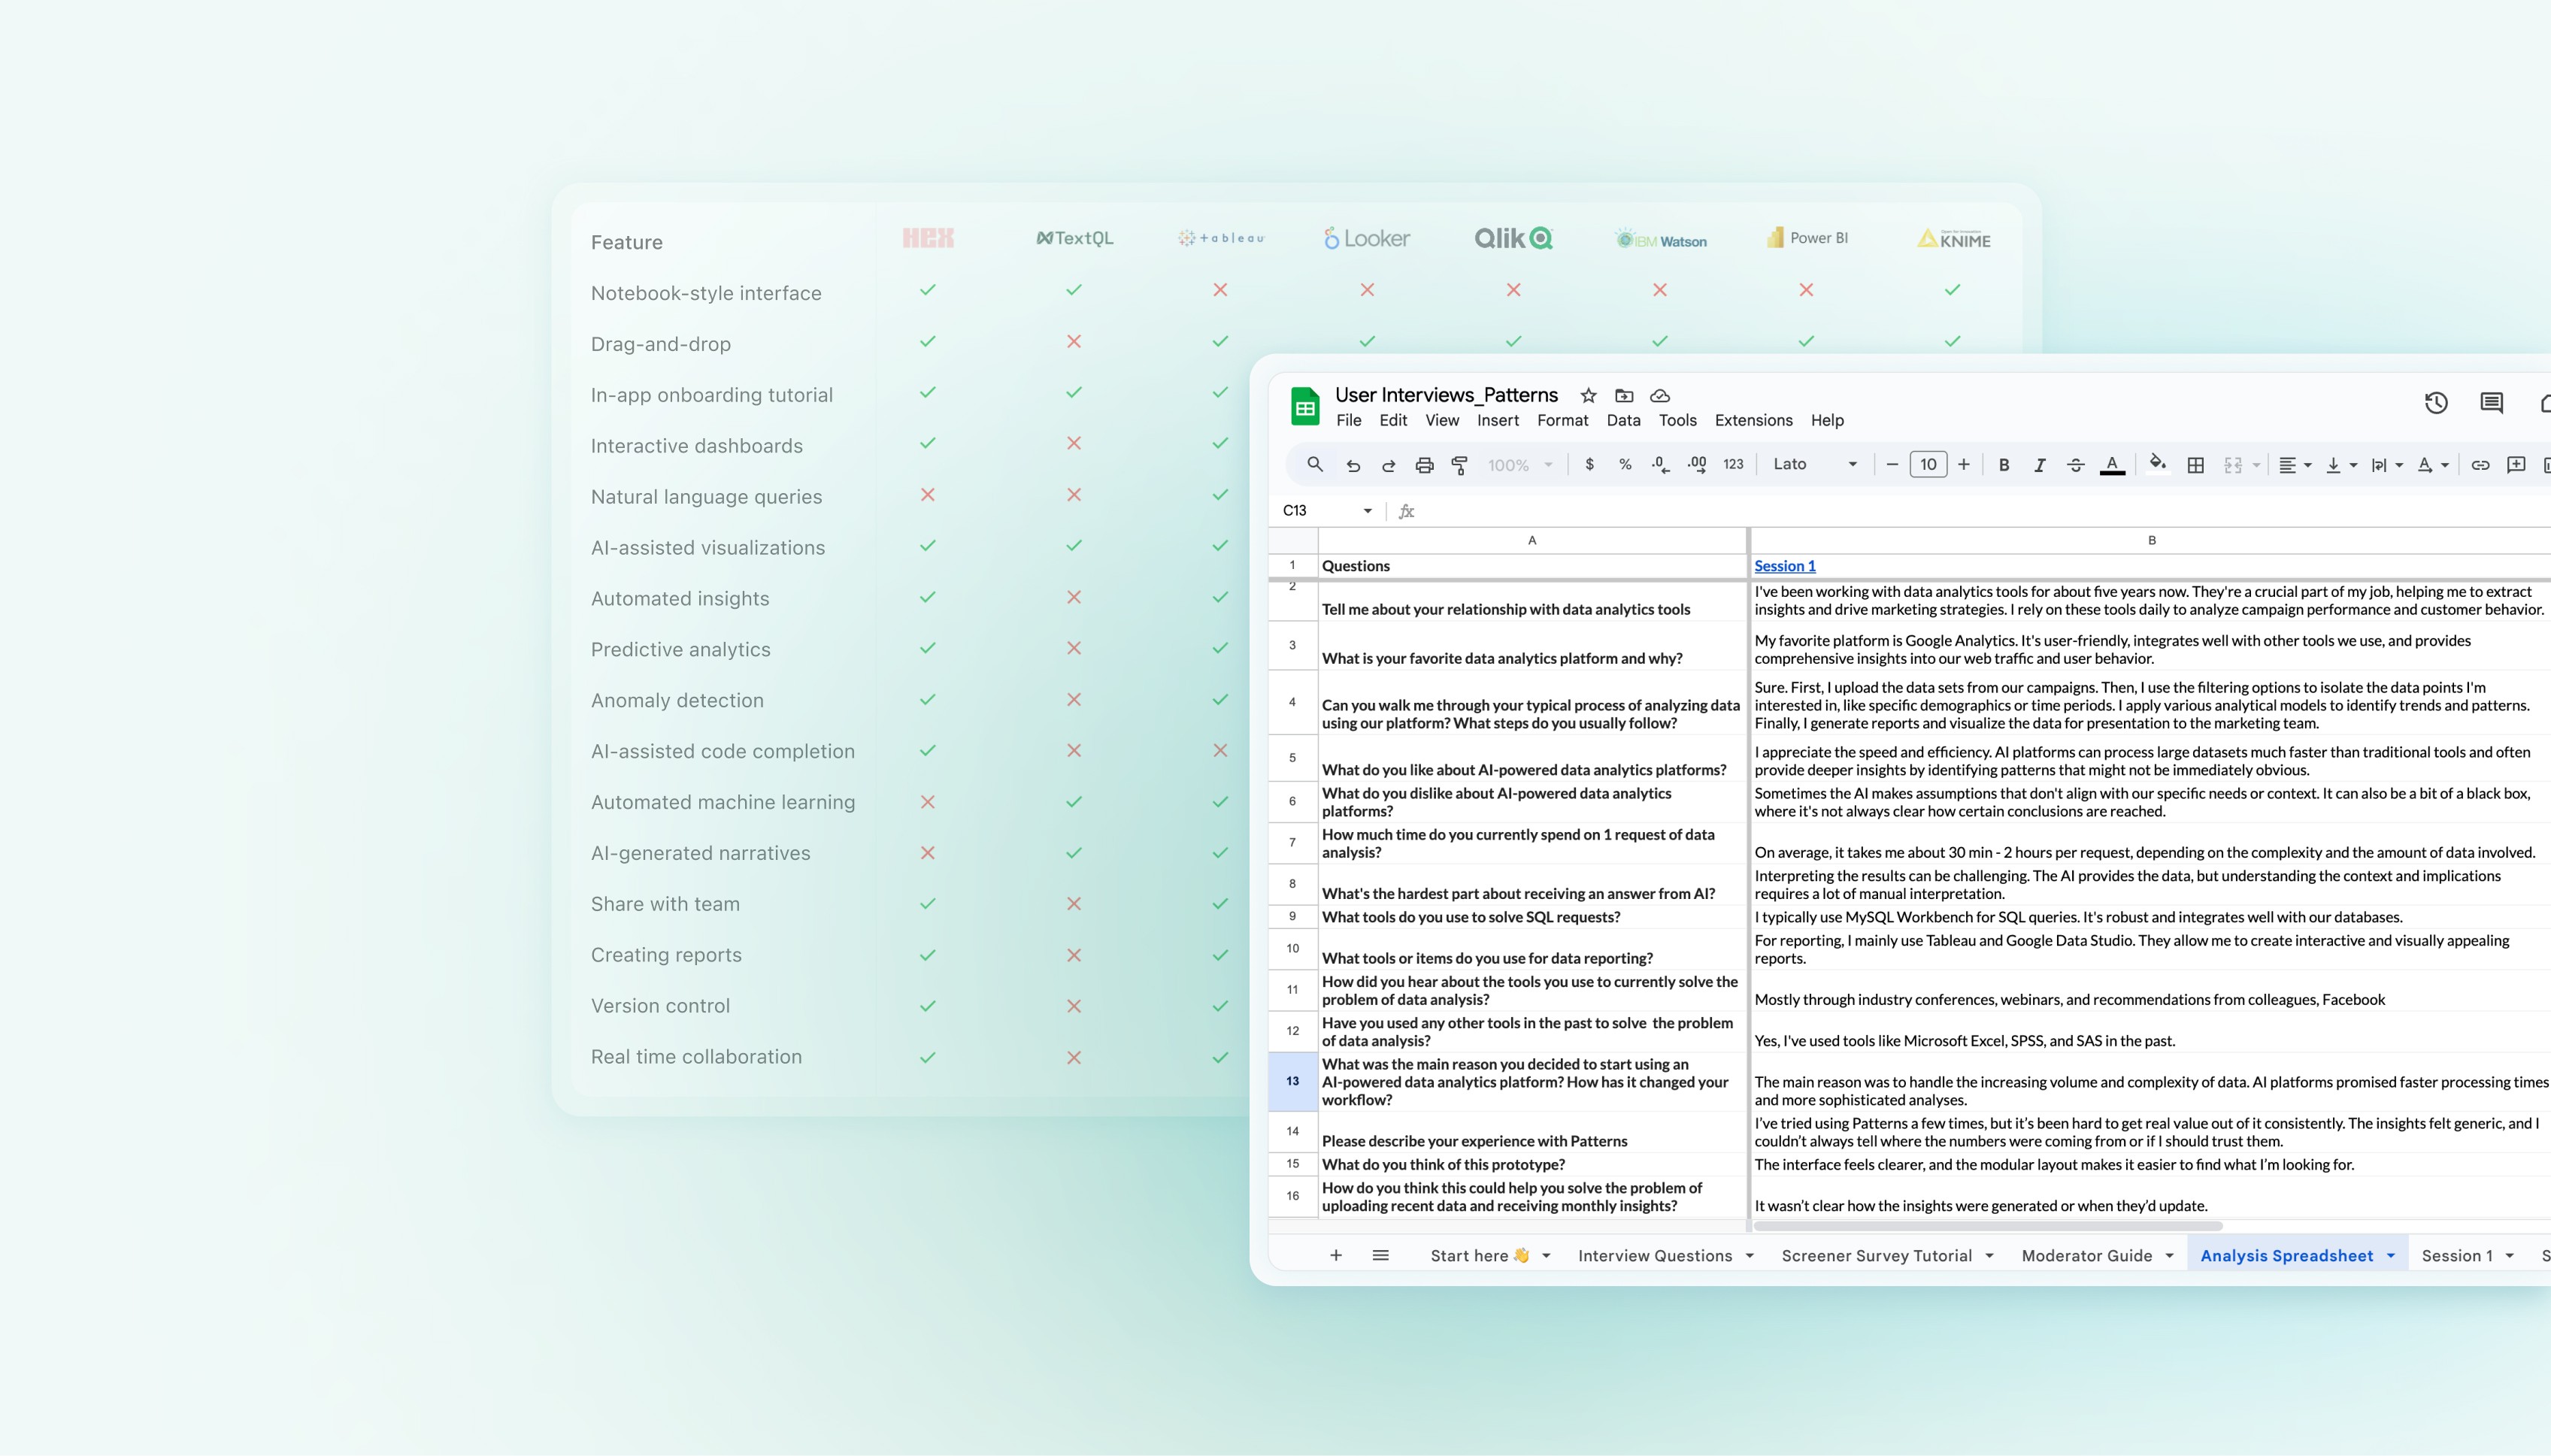Insert link using the chain icon

(x=2480, y=465)
